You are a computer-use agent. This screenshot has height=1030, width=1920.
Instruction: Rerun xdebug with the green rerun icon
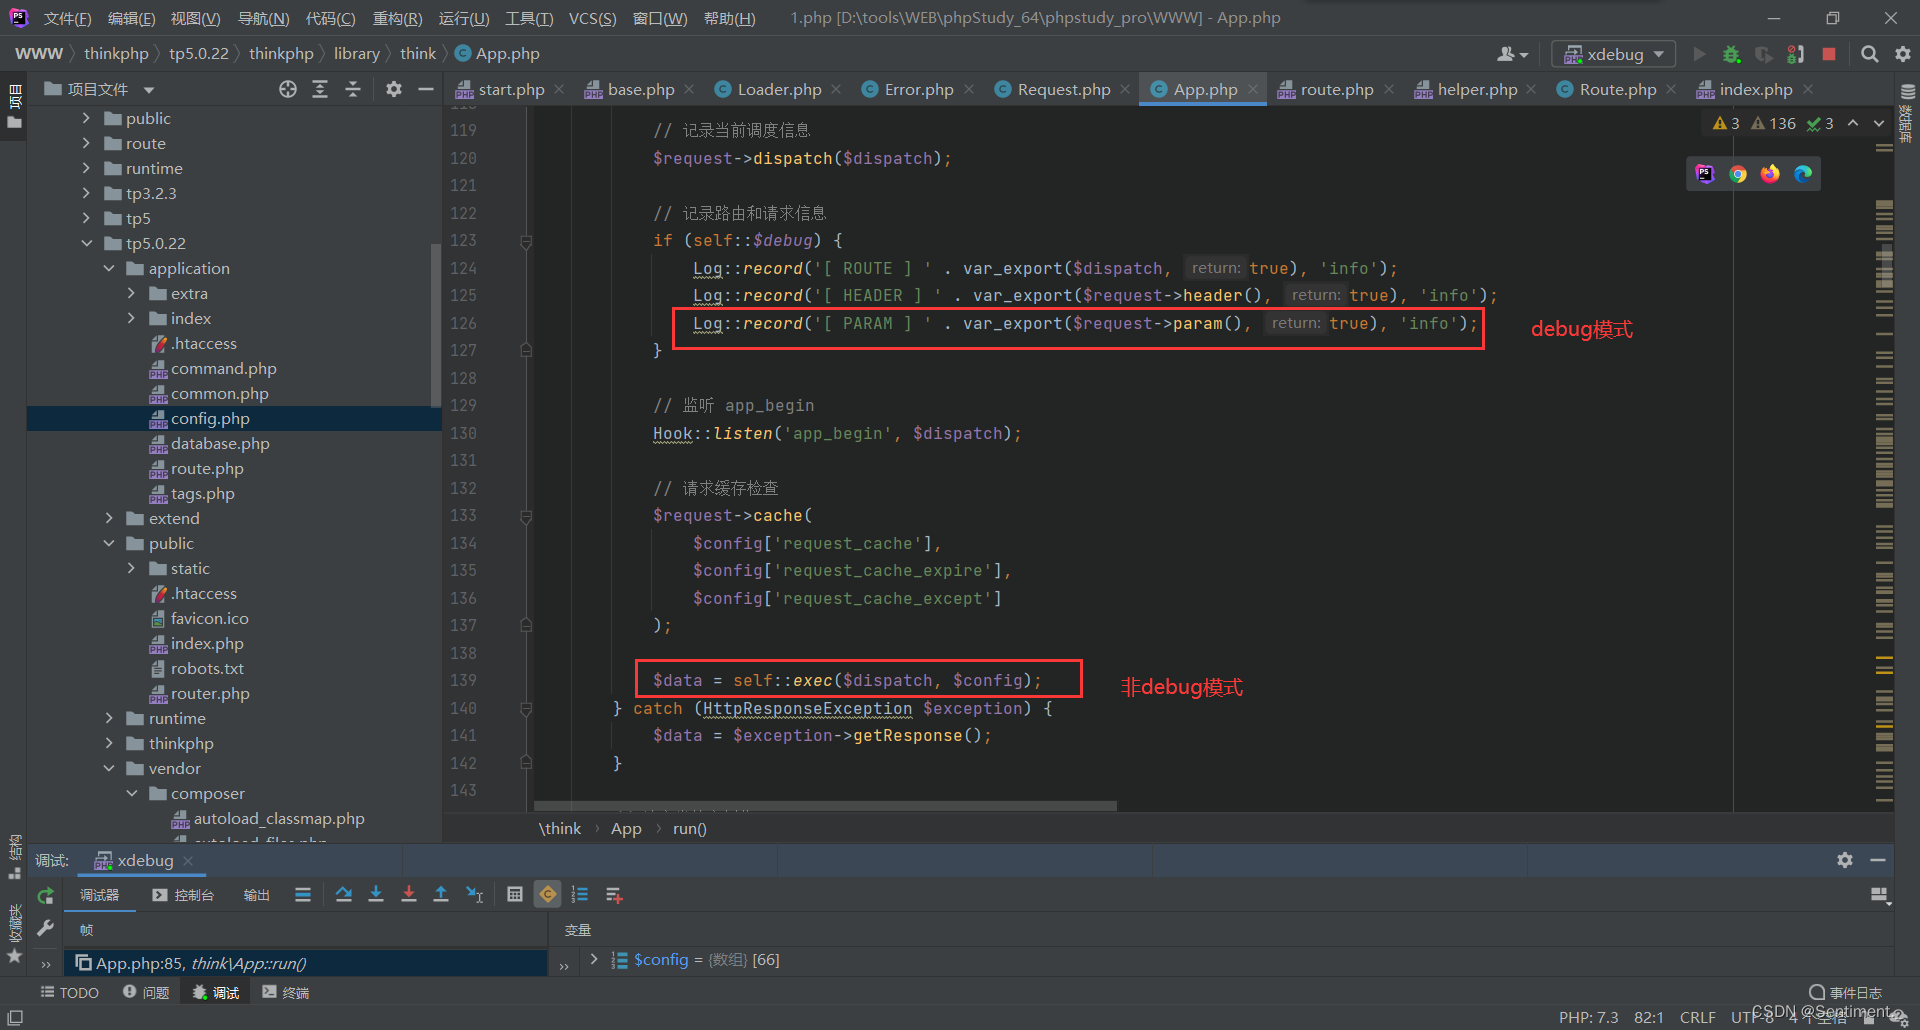pyautogui.click(x=45, y=896)
